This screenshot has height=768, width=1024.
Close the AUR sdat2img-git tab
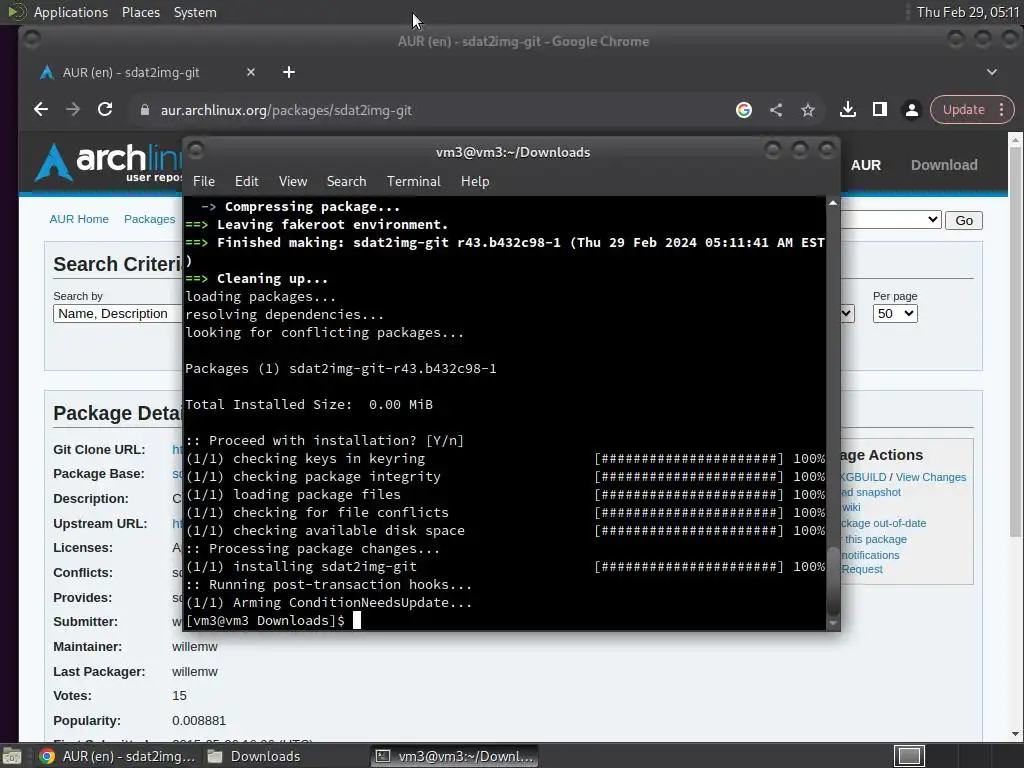251,72
